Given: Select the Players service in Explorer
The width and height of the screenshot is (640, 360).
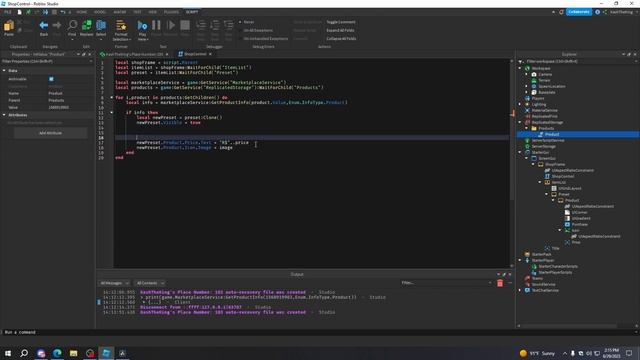Looking at the screenshot, I should [x=538, y=98].
